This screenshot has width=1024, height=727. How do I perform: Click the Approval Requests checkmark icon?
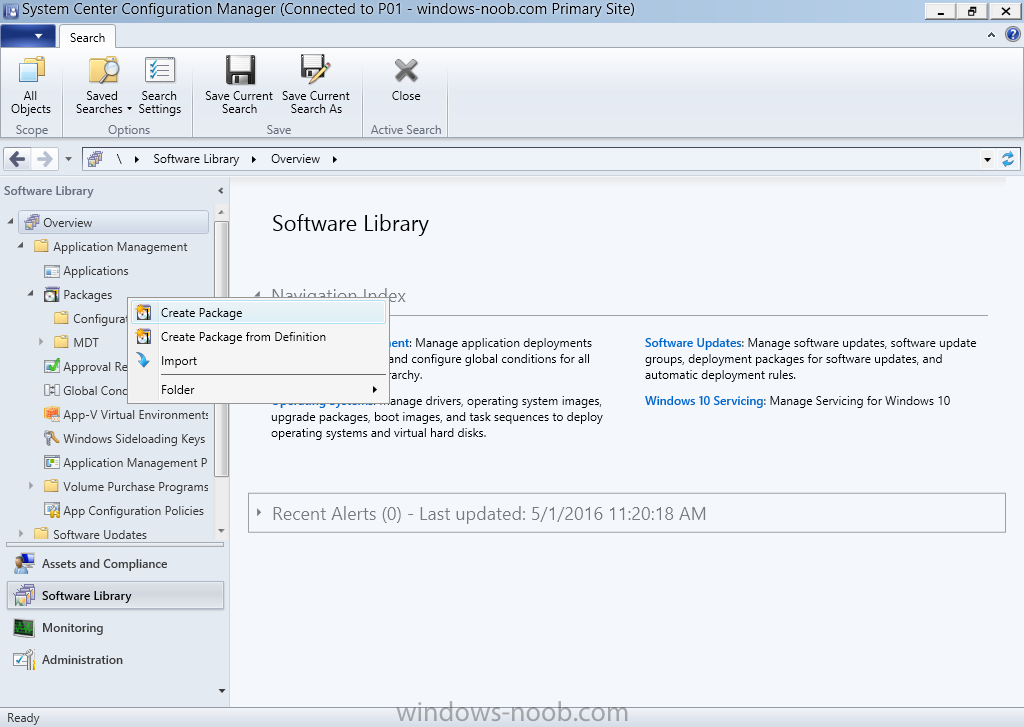52,366
